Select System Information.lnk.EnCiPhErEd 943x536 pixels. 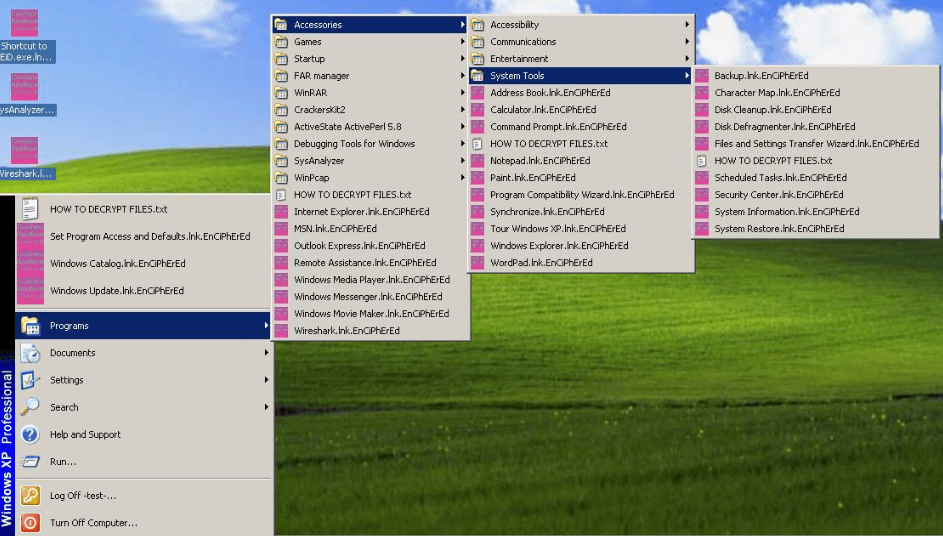click(815, 212)
